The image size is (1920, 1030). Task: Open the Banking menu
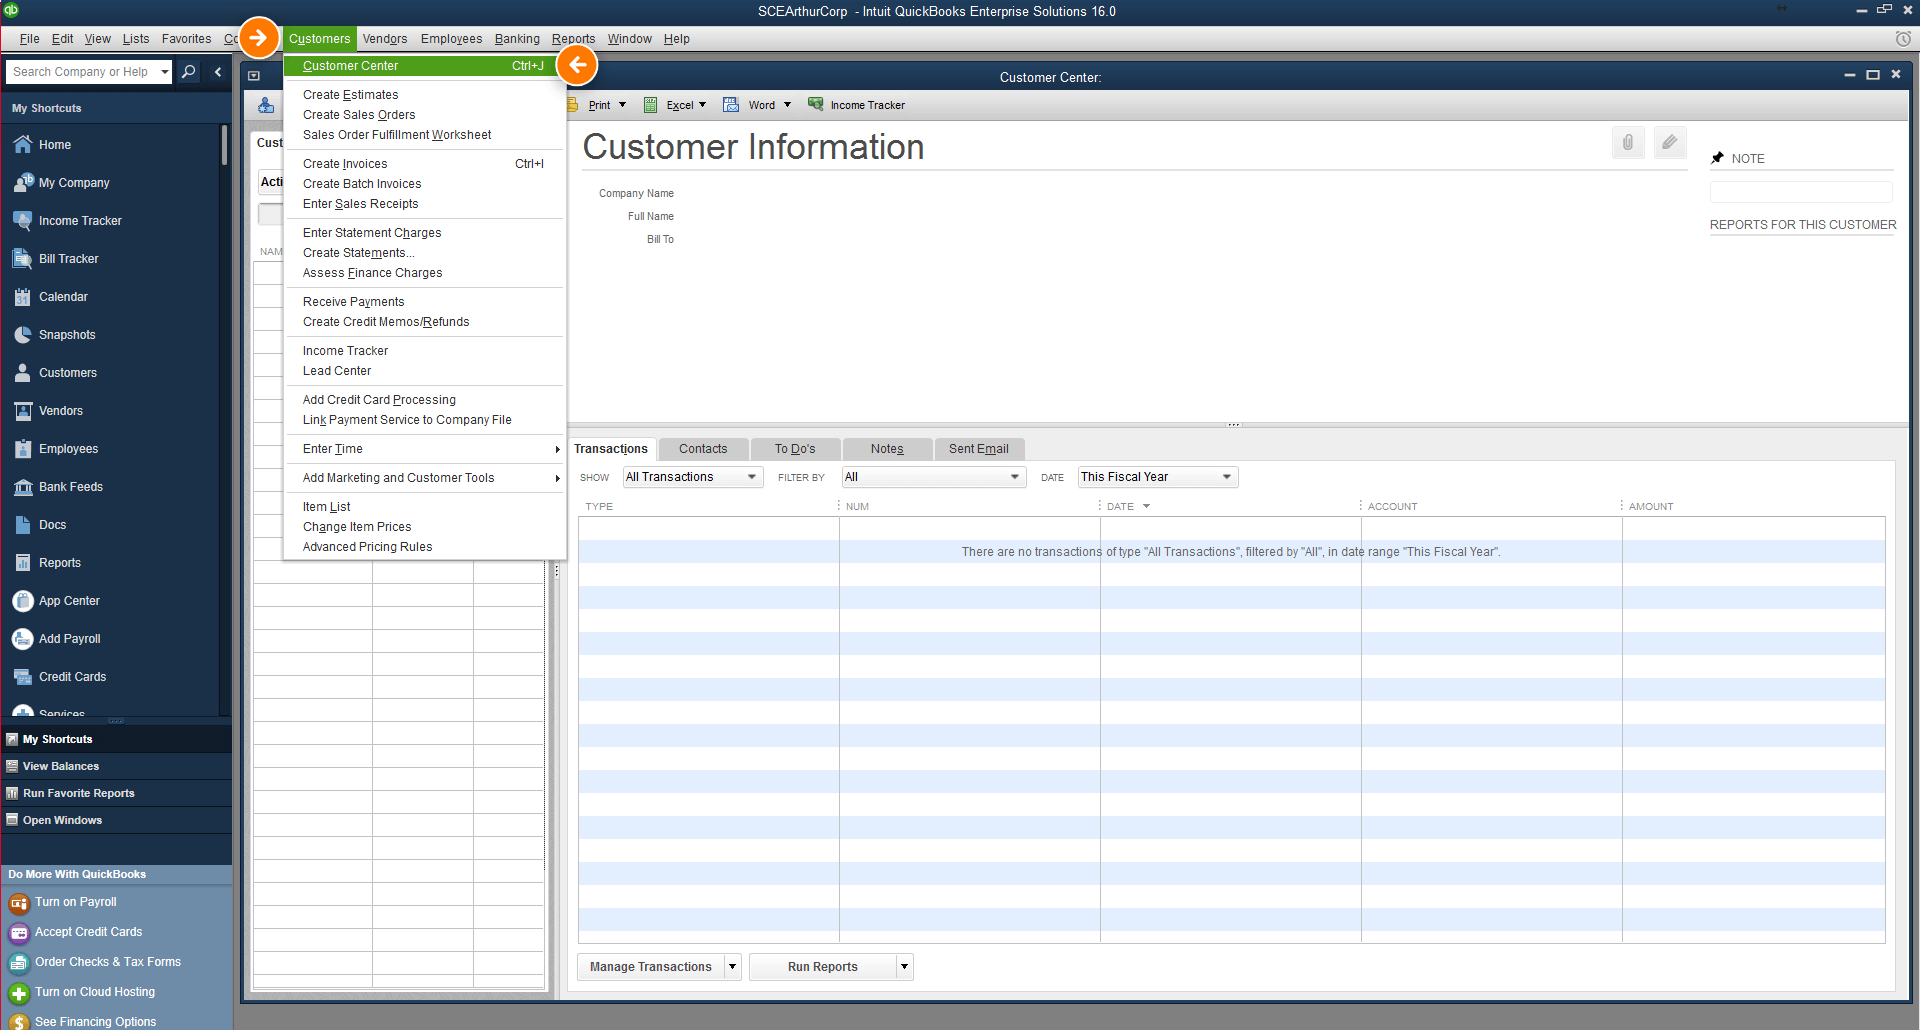tap(517, 39)
